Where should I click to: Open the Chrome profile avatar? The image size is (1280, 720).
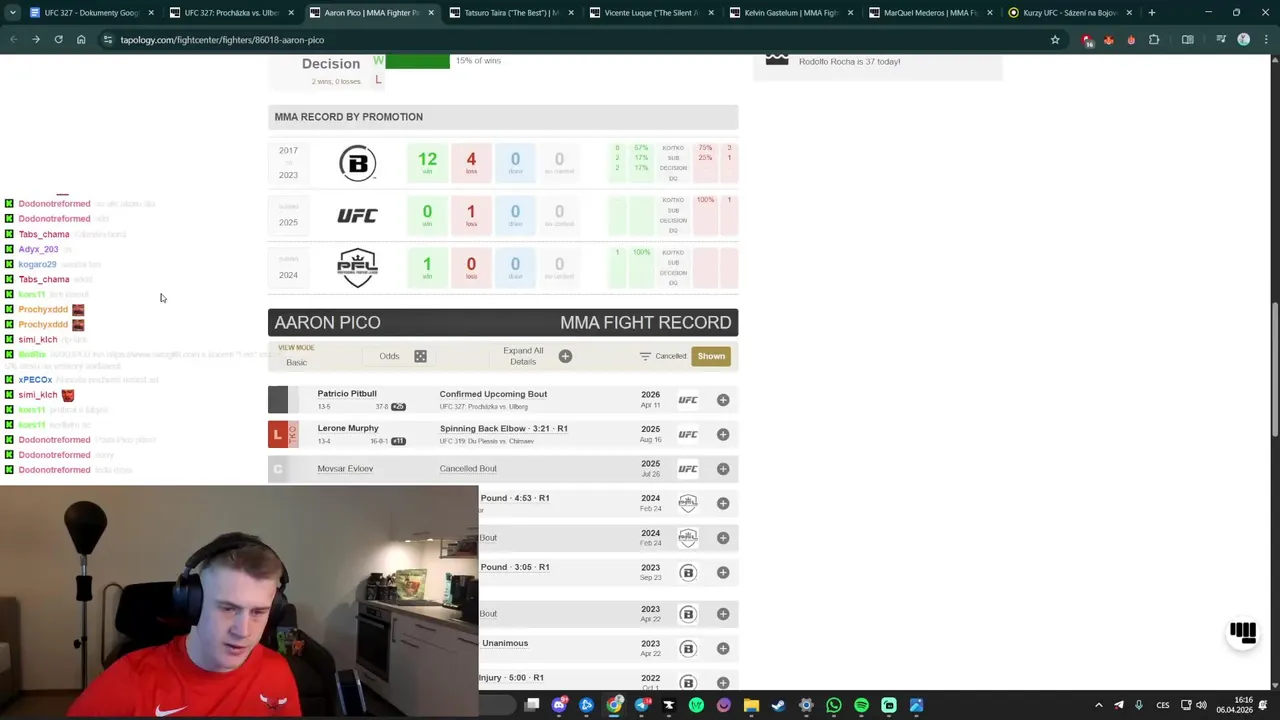(x=1244, y=40)
